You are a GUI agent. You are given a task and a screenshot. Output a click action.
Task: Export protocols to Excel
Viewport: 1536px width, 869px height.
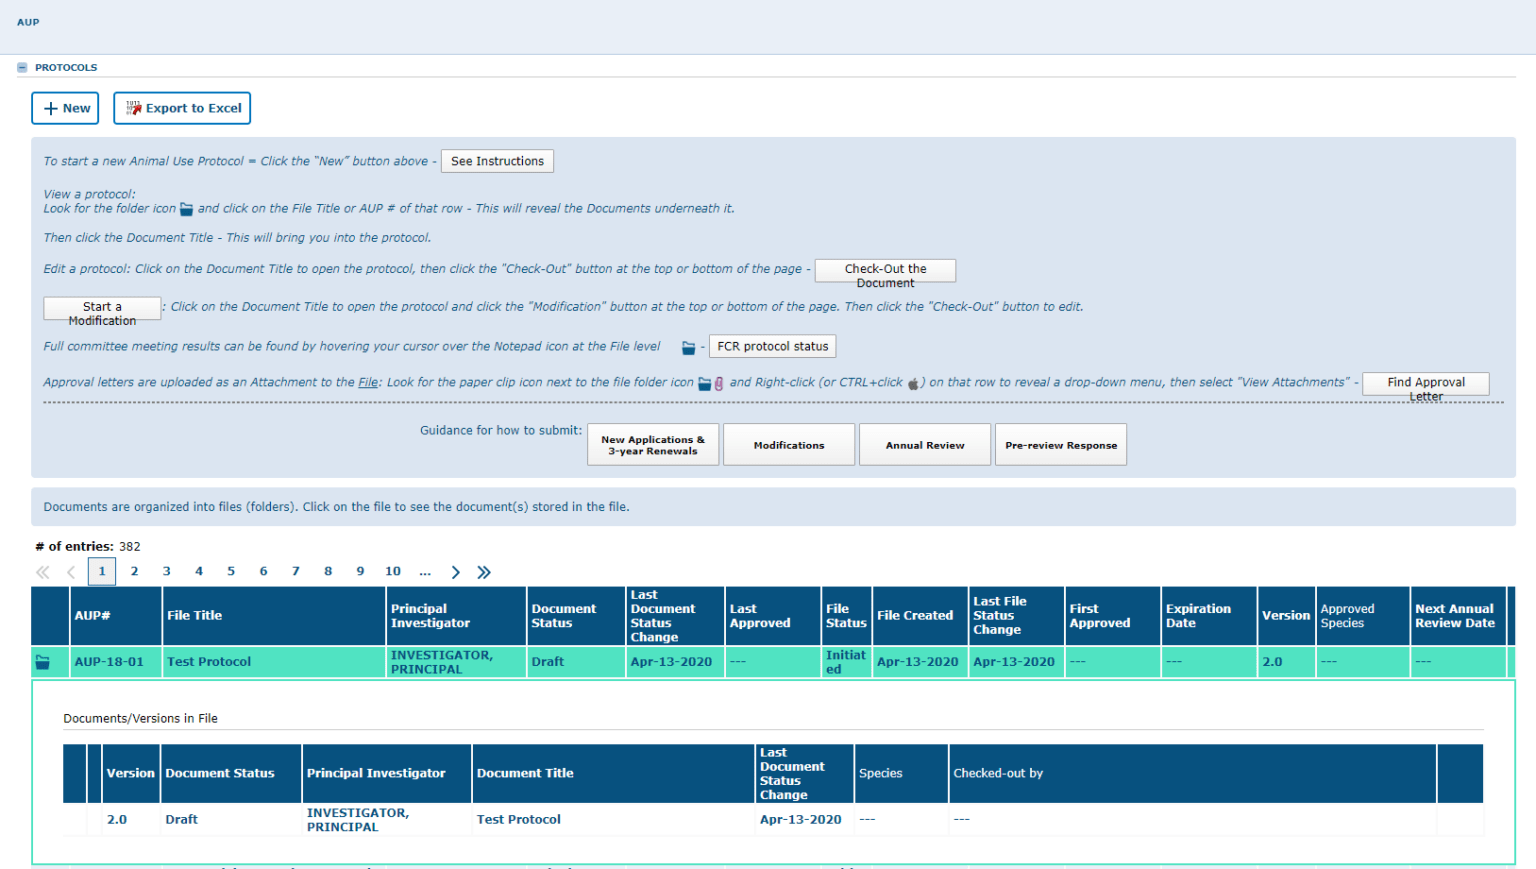182,108
